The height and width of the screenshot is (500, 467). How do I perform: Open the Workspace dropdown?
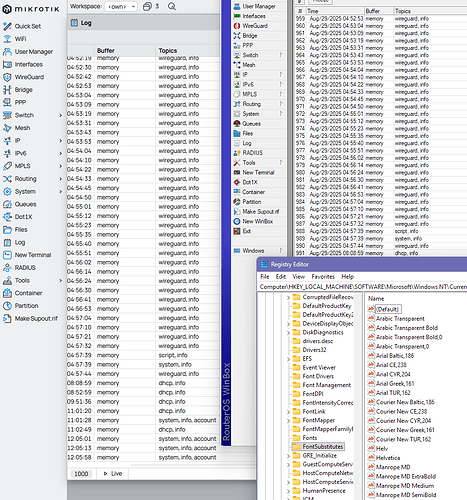coord(121,6)
